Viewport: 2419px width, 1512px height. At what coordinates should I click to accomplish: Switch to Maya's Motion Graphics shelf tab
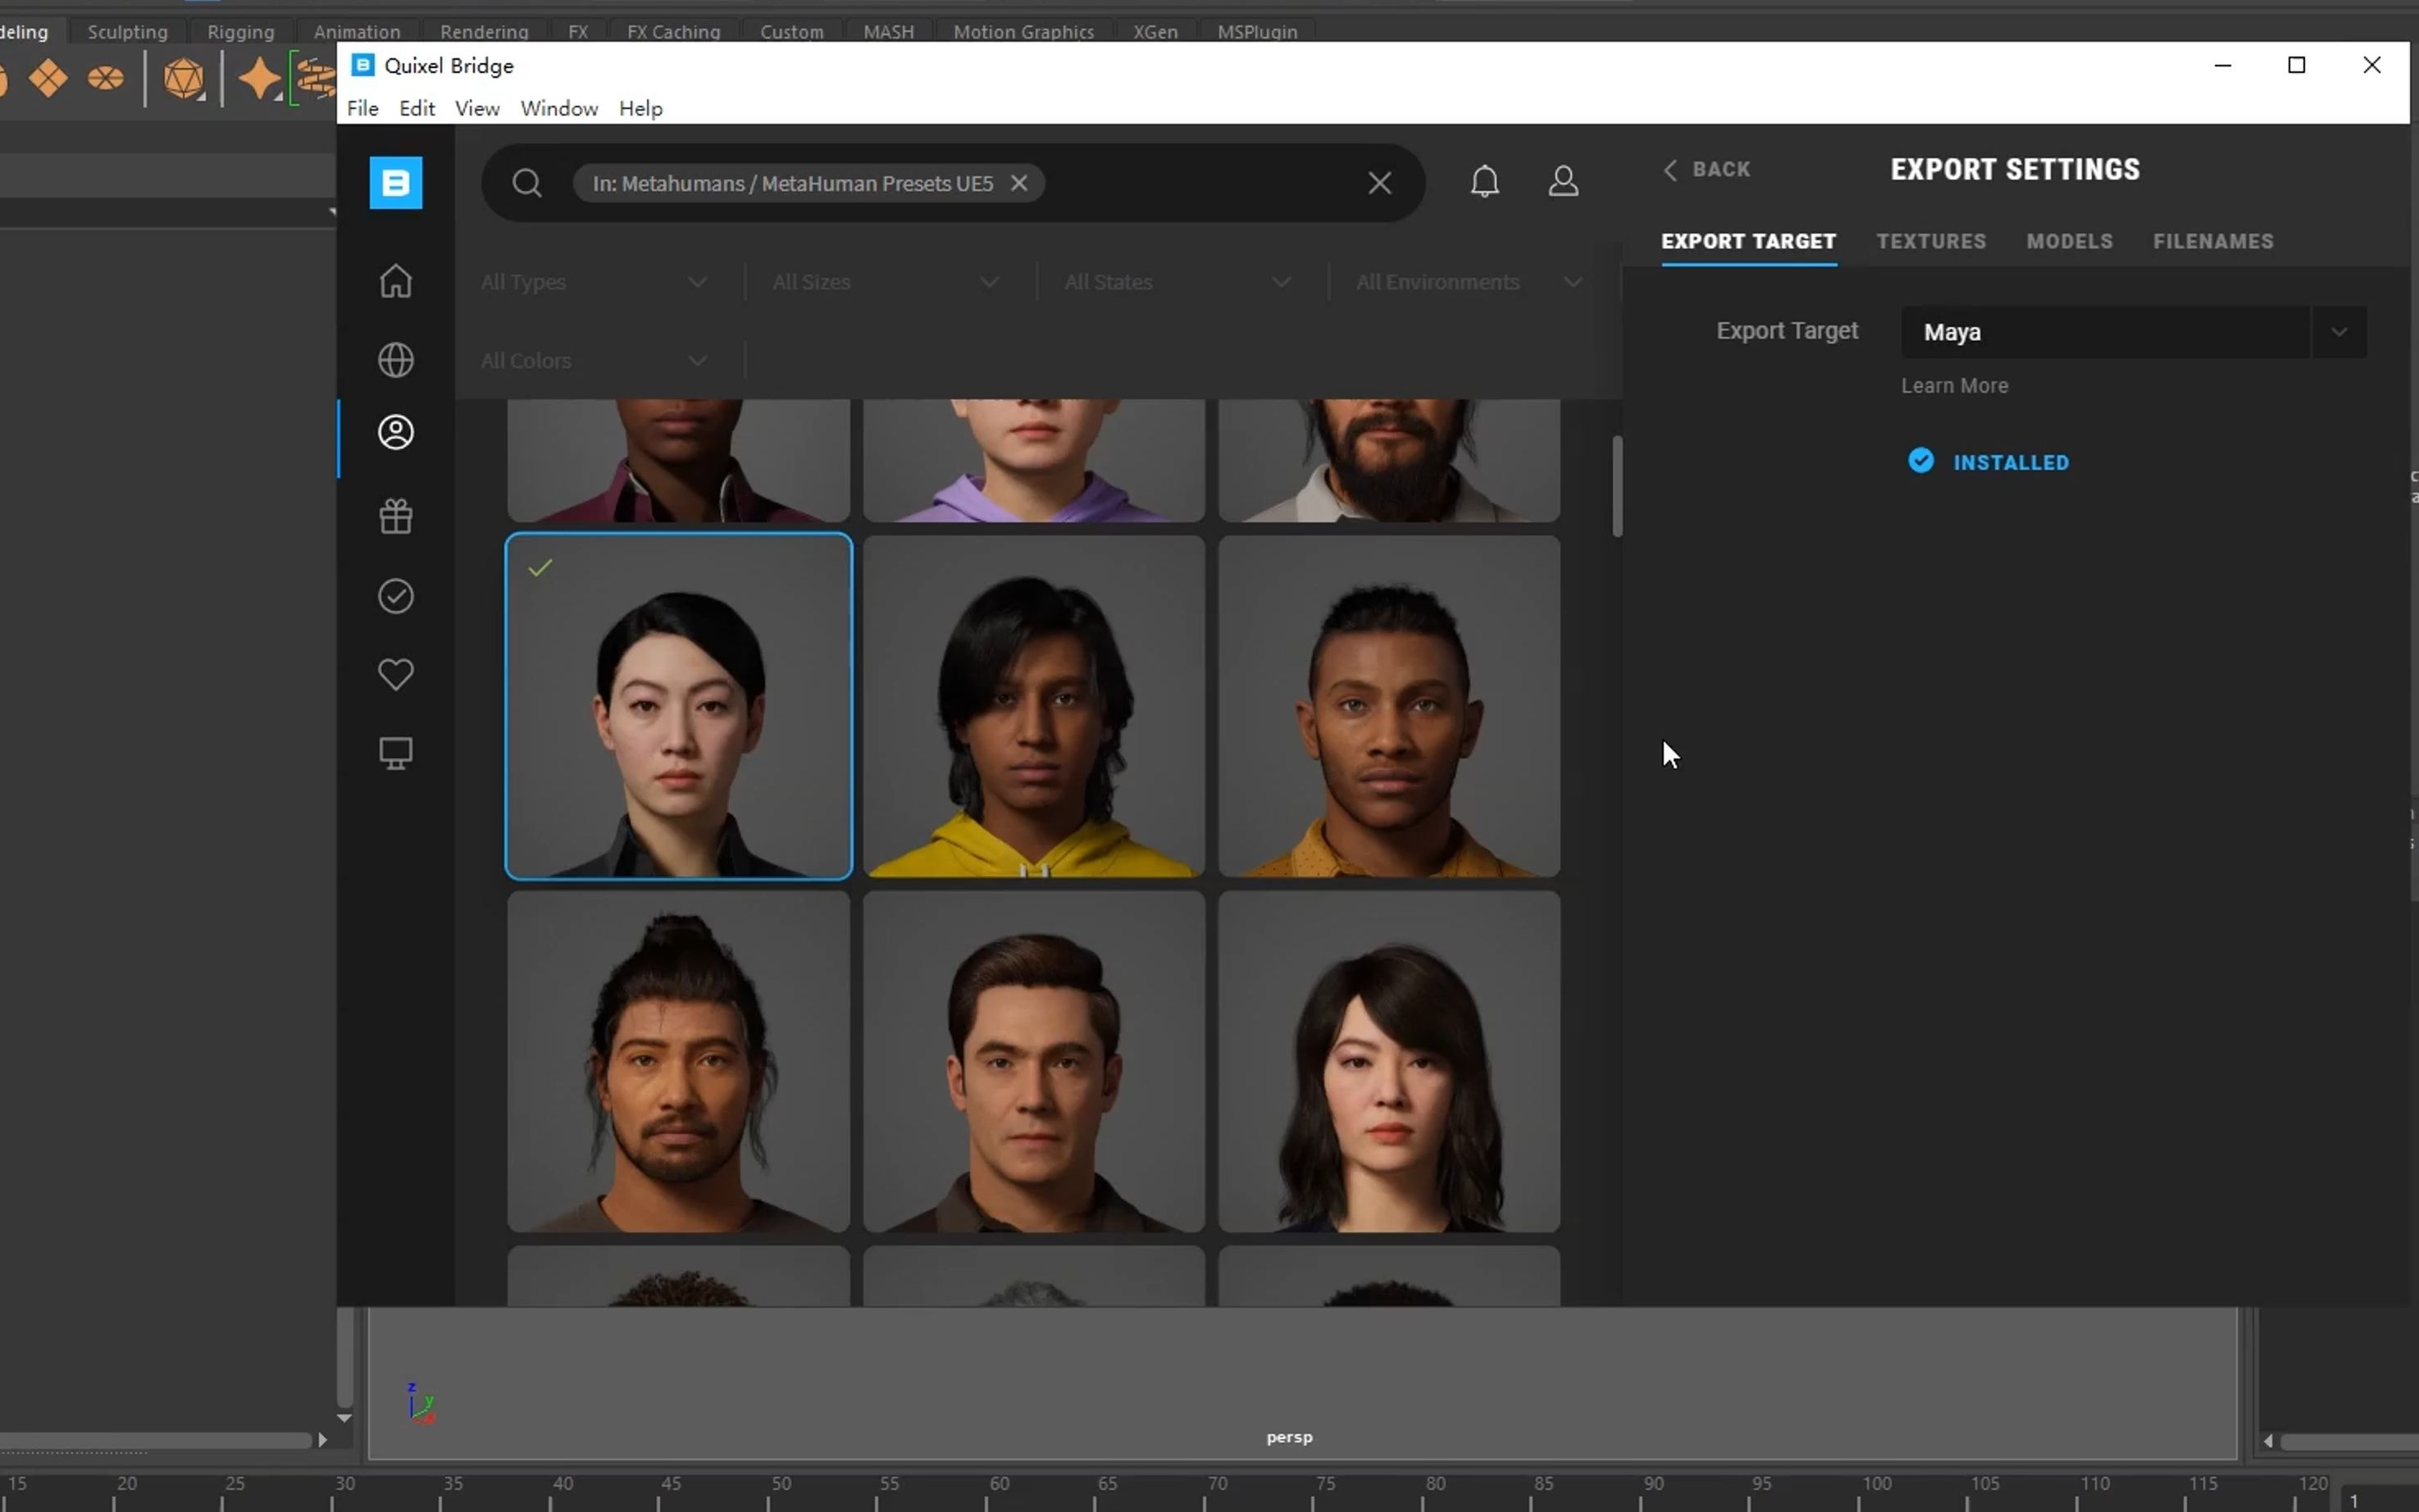click(x=1023, y=31)
